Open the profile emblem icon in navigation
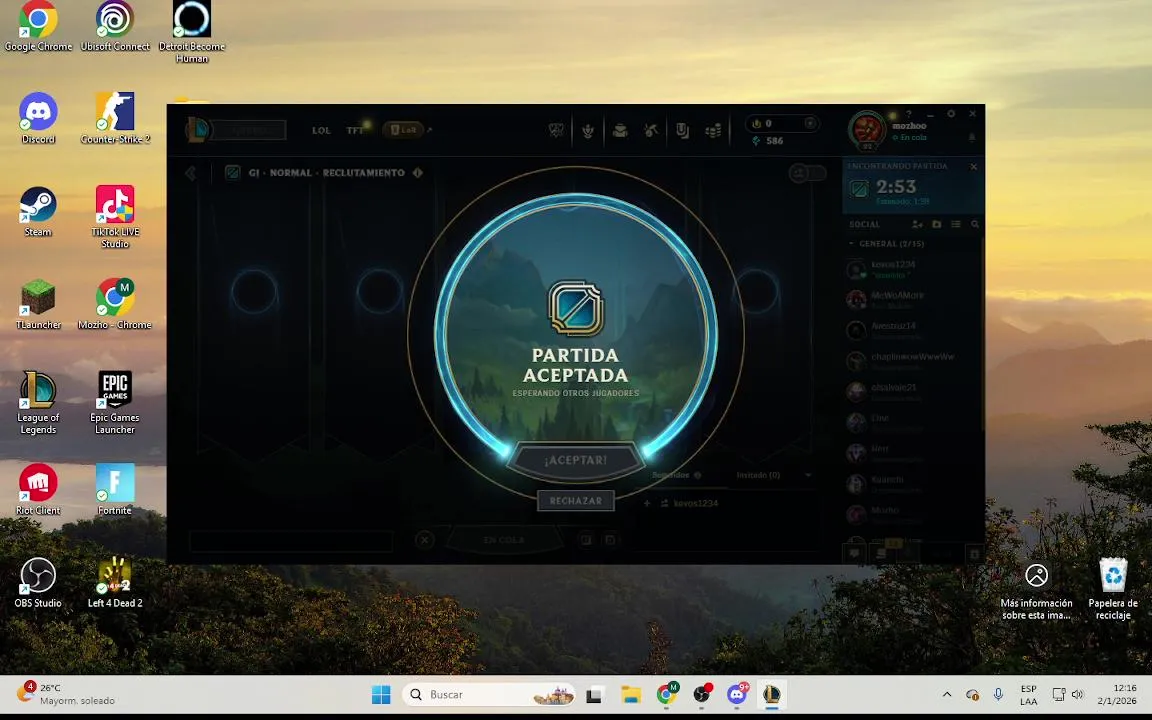Viewport: 1152px width, 720px height. click(x=588, y=131)
